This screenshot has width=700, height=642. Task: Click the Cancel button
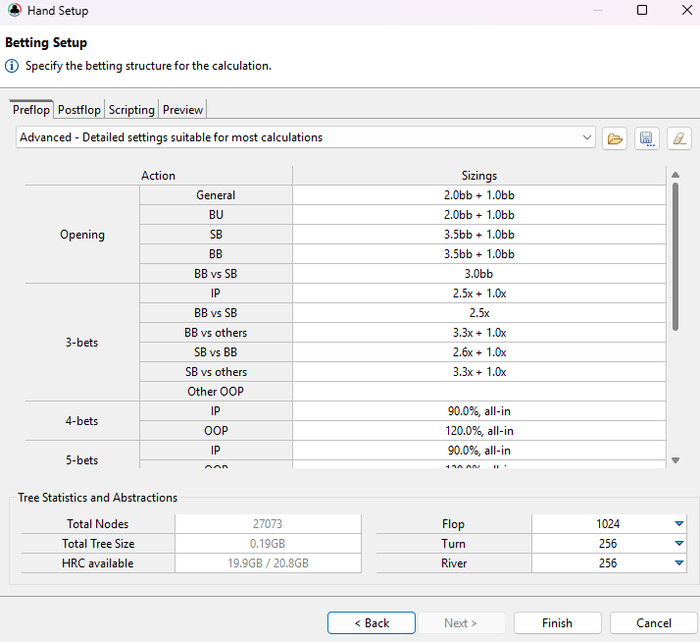click(x=654, y=623)
